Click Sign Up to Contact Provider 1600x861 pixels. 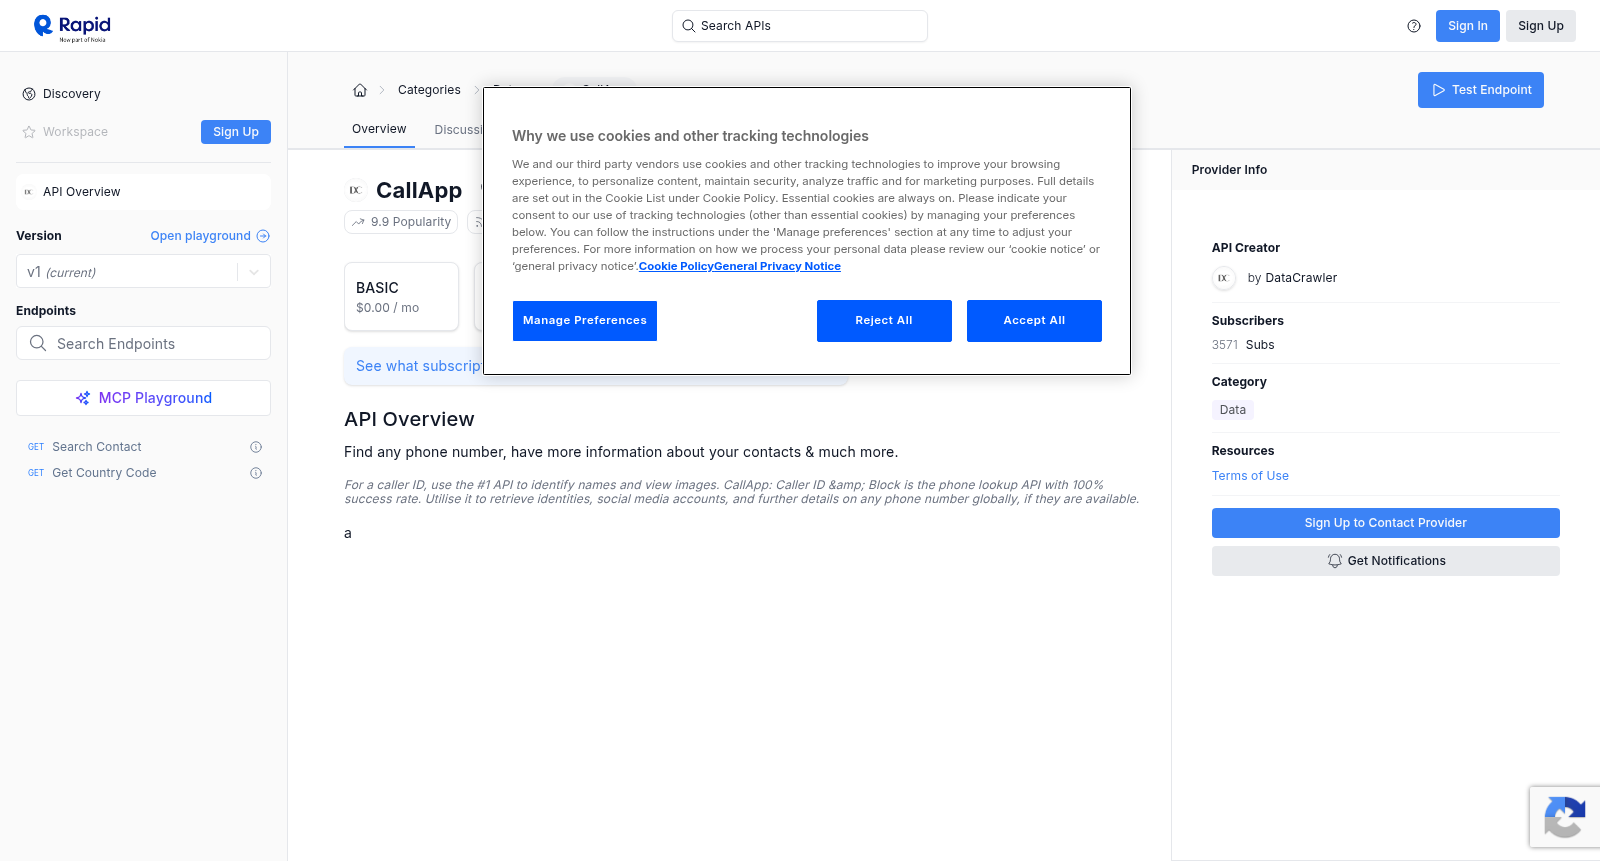point(1386,523)
